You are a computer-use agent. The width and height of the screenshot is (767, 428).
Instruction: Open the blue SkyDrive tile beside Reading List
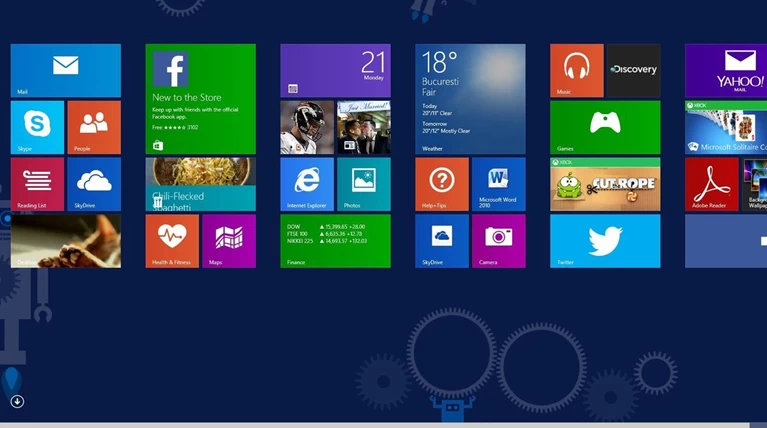click(x=94, y=184)
